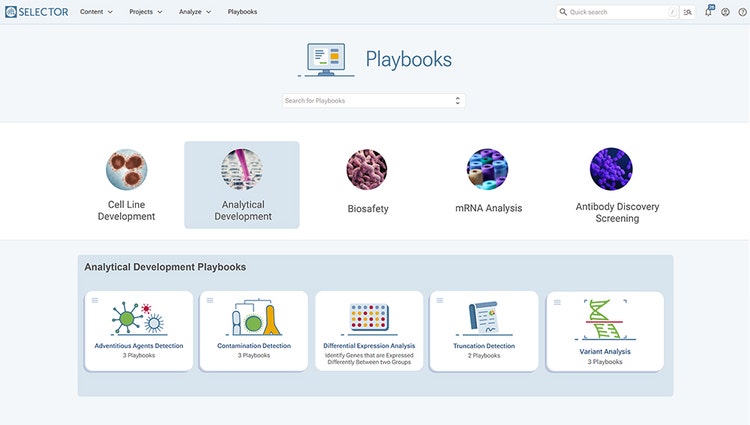Expand the Content menu dropdown

pos(96,12)
